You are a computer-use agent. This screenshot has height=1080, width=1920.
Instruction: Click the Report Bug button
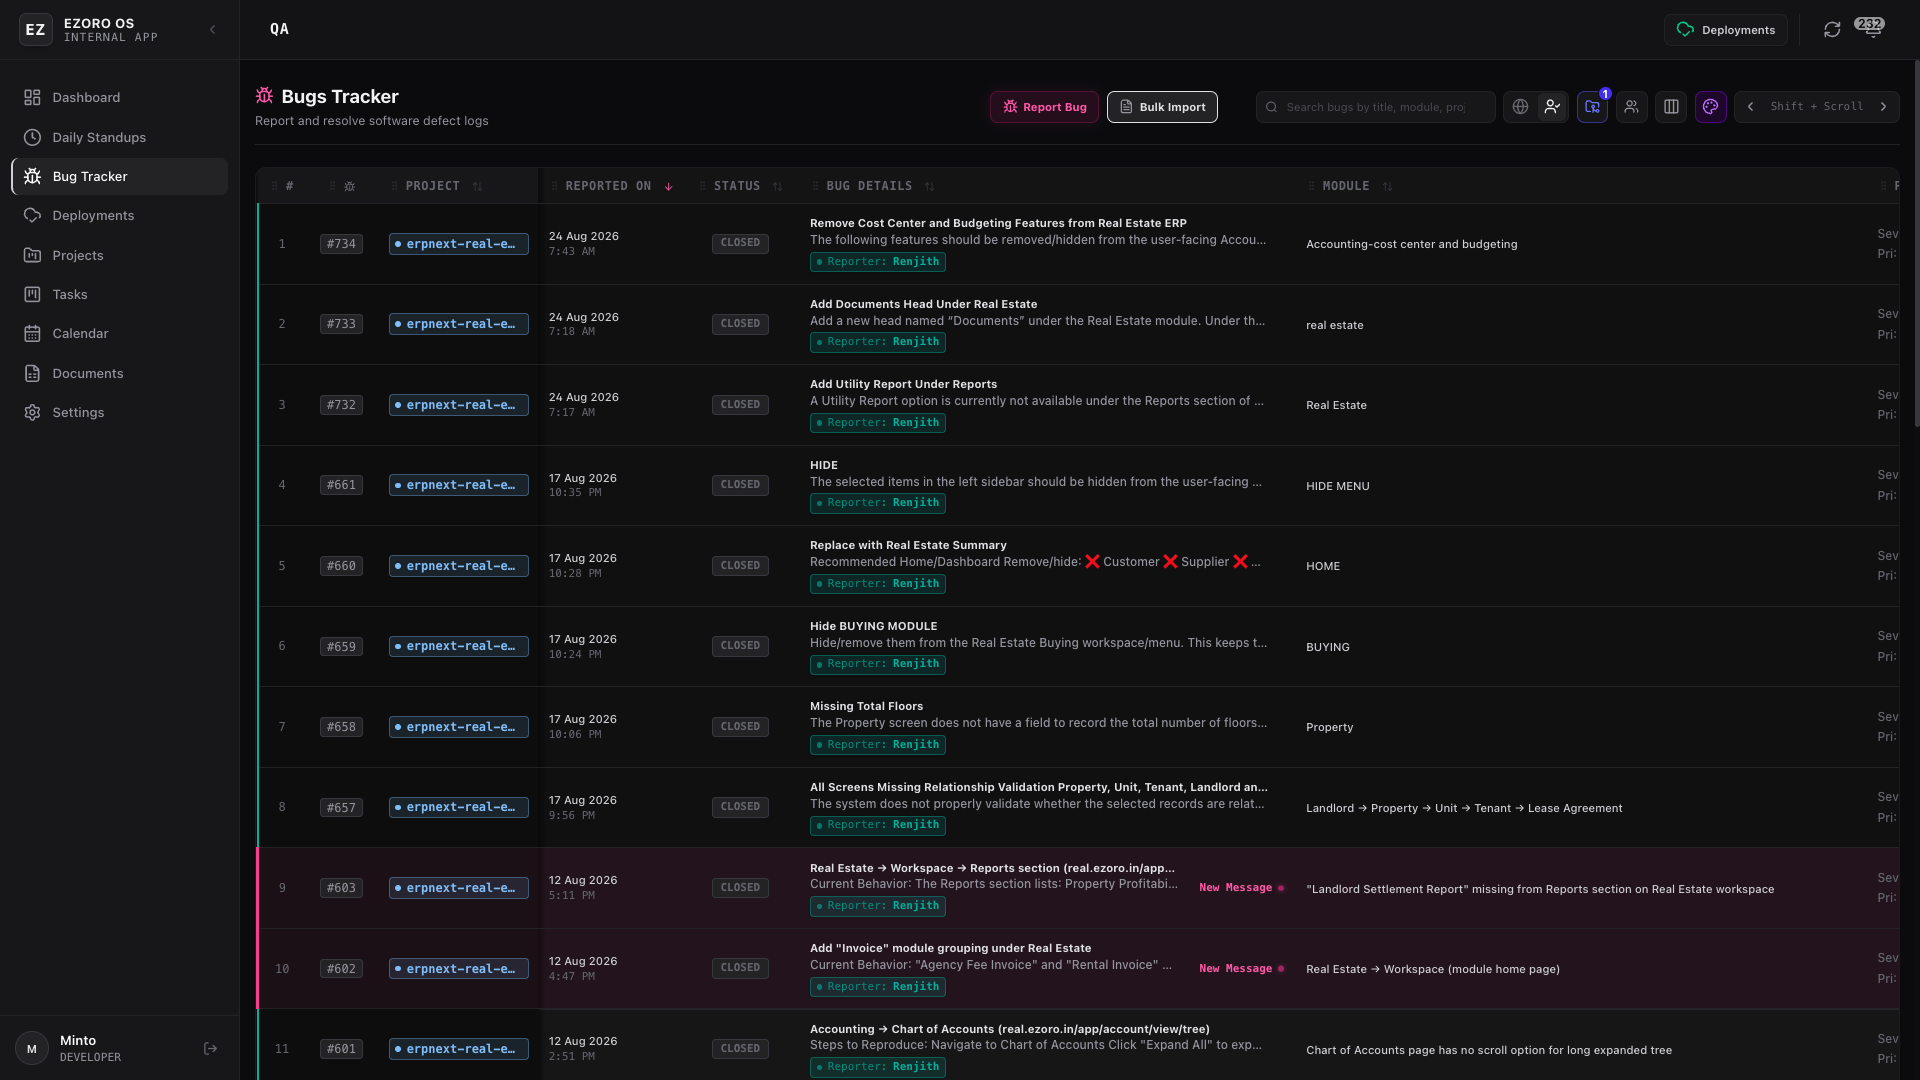(x=1044, y=107)
